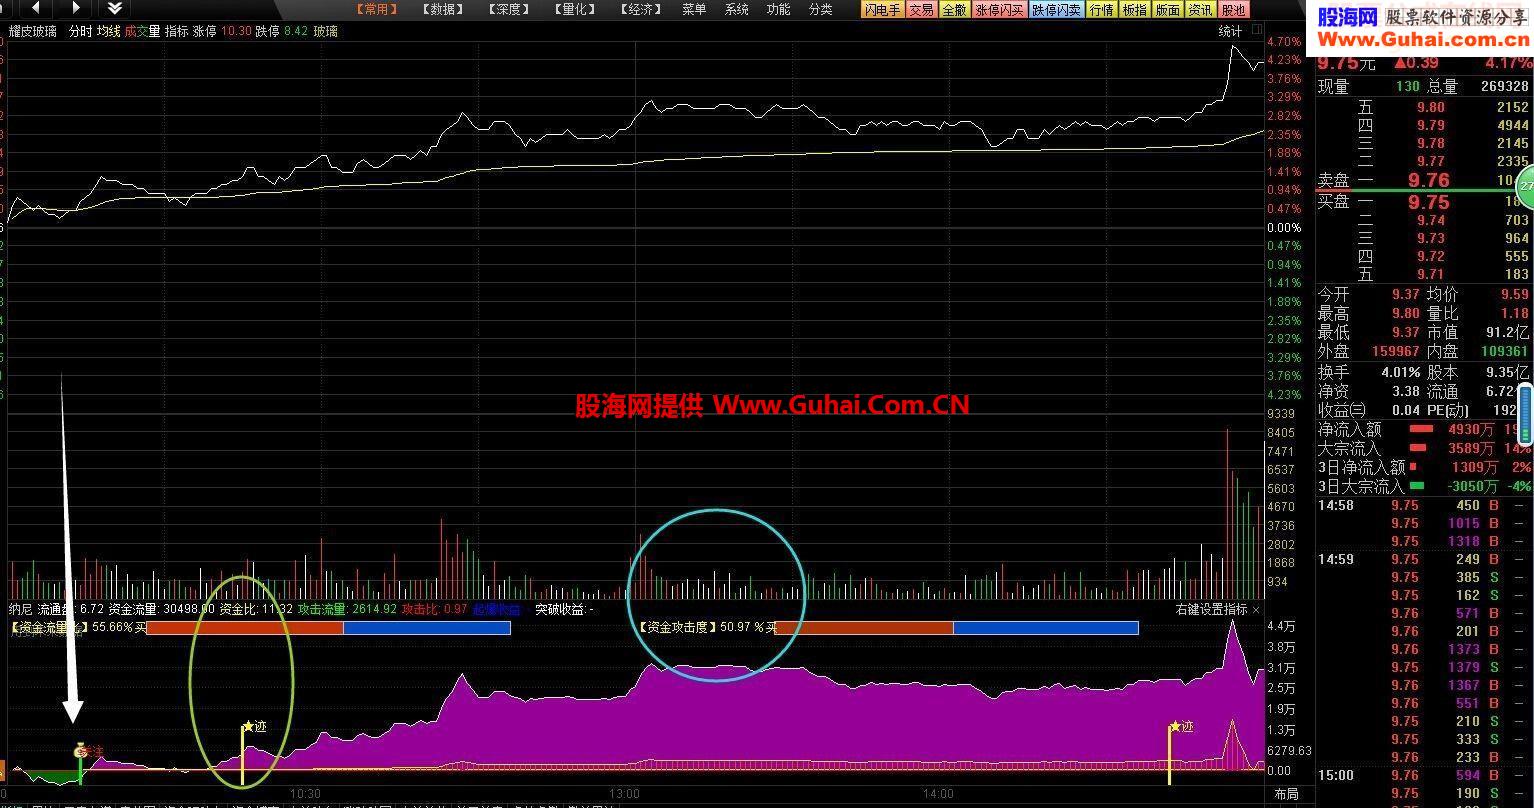This screenshot has height=808, width=1534.
Task: Open the 【数据】 menu
Action: pos(443,9)
